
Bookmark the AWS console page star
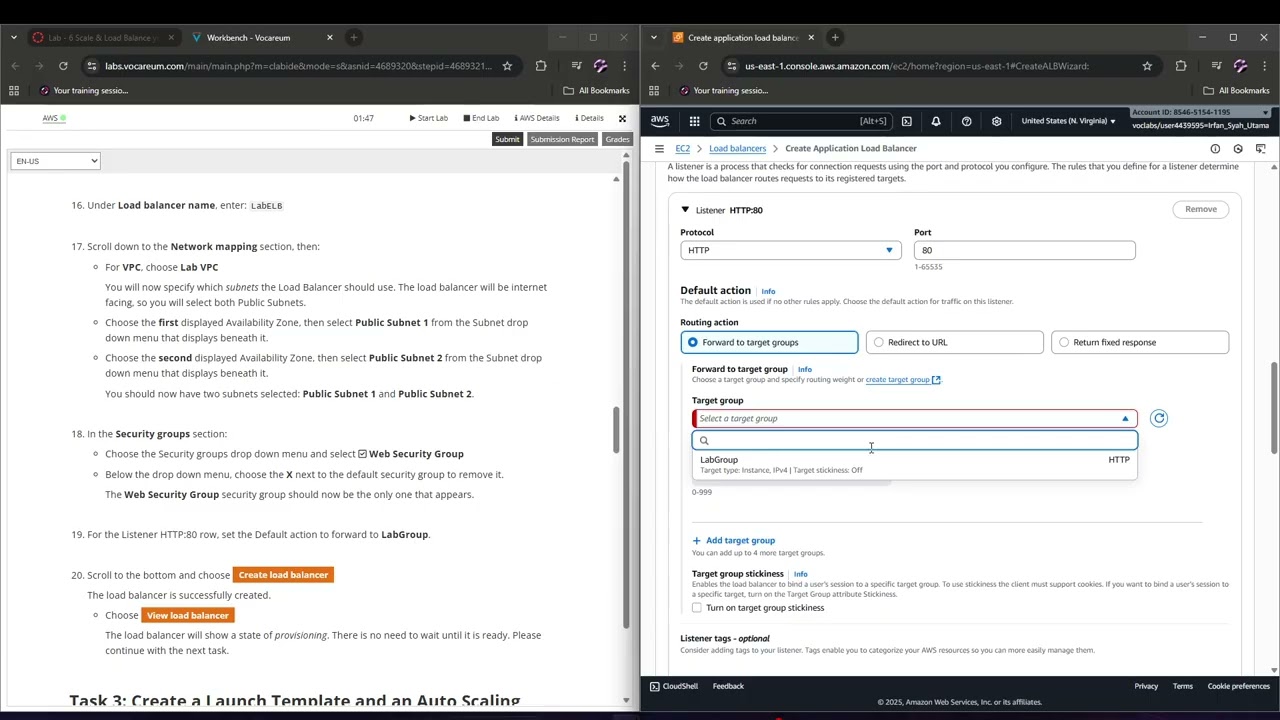[1147, 66]
